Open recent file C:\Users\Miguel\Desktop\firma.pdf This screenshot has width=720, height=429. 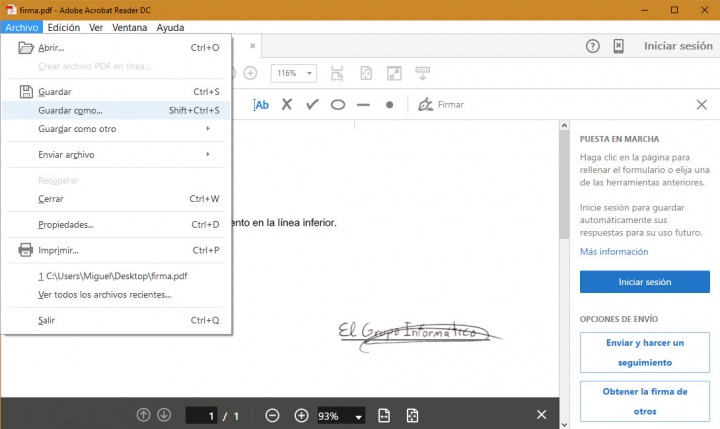coord(116,276)
